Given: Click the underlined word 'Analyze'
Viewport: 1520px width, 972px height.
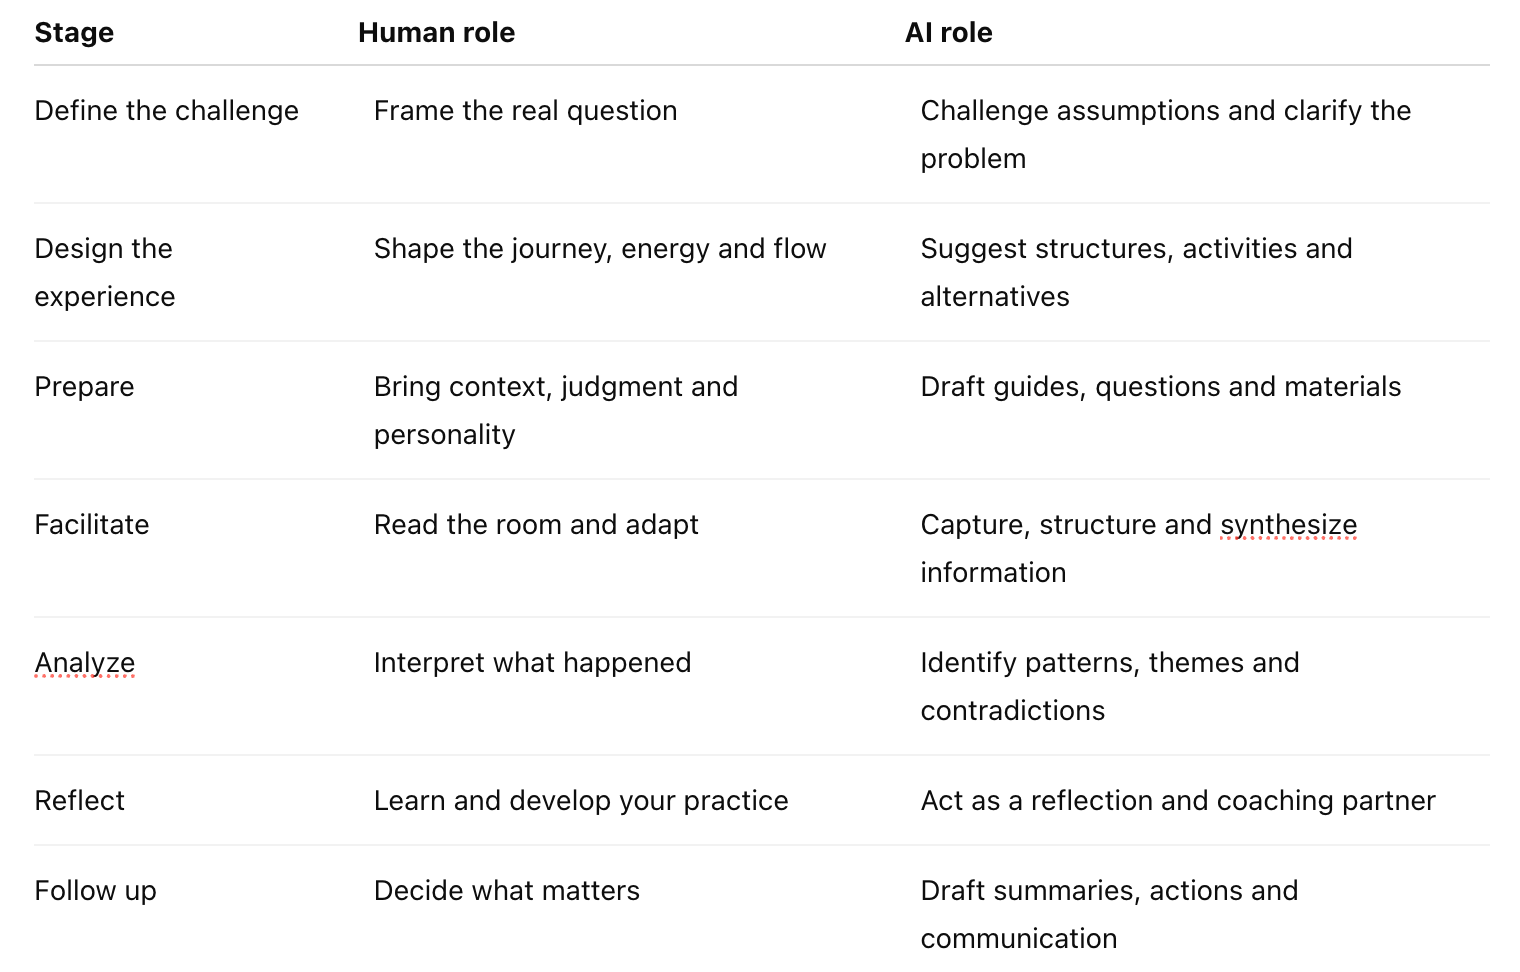Looking at the screenshot, I should tap(84, 662).
